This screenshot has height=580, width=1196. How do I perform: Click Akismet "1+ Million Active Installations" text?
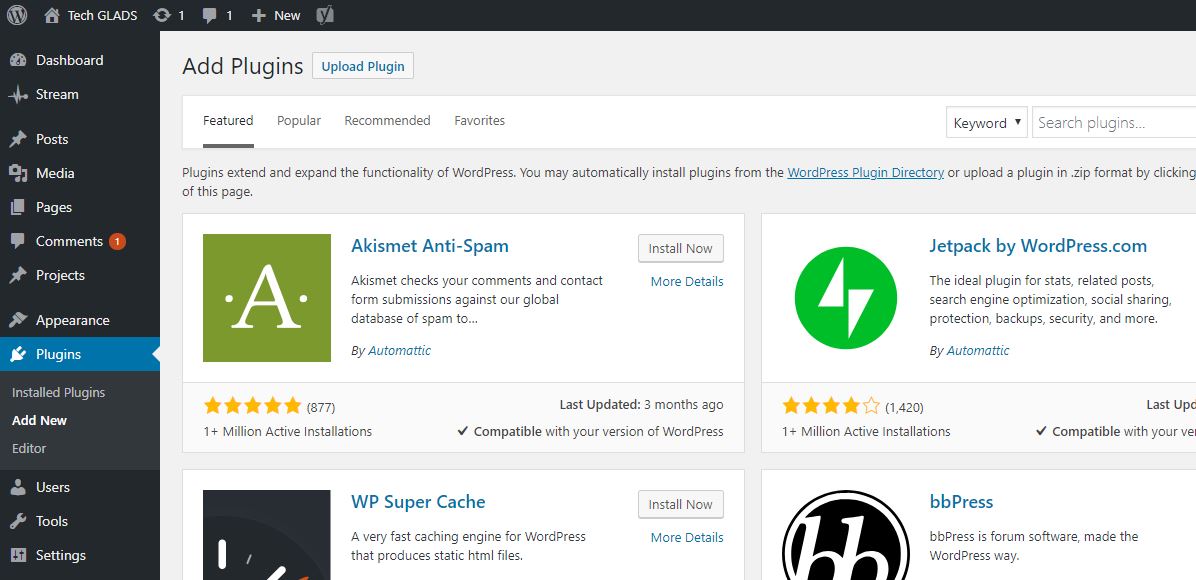pyautogui.click(x=288, y=432)
